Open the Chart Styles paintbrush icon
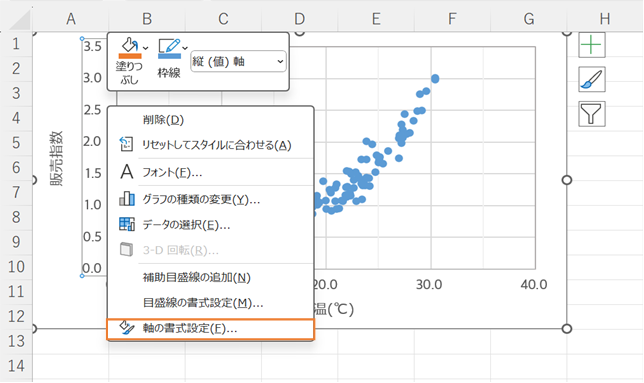This screenshot has height=383, width=644. (x=591, y=79)
